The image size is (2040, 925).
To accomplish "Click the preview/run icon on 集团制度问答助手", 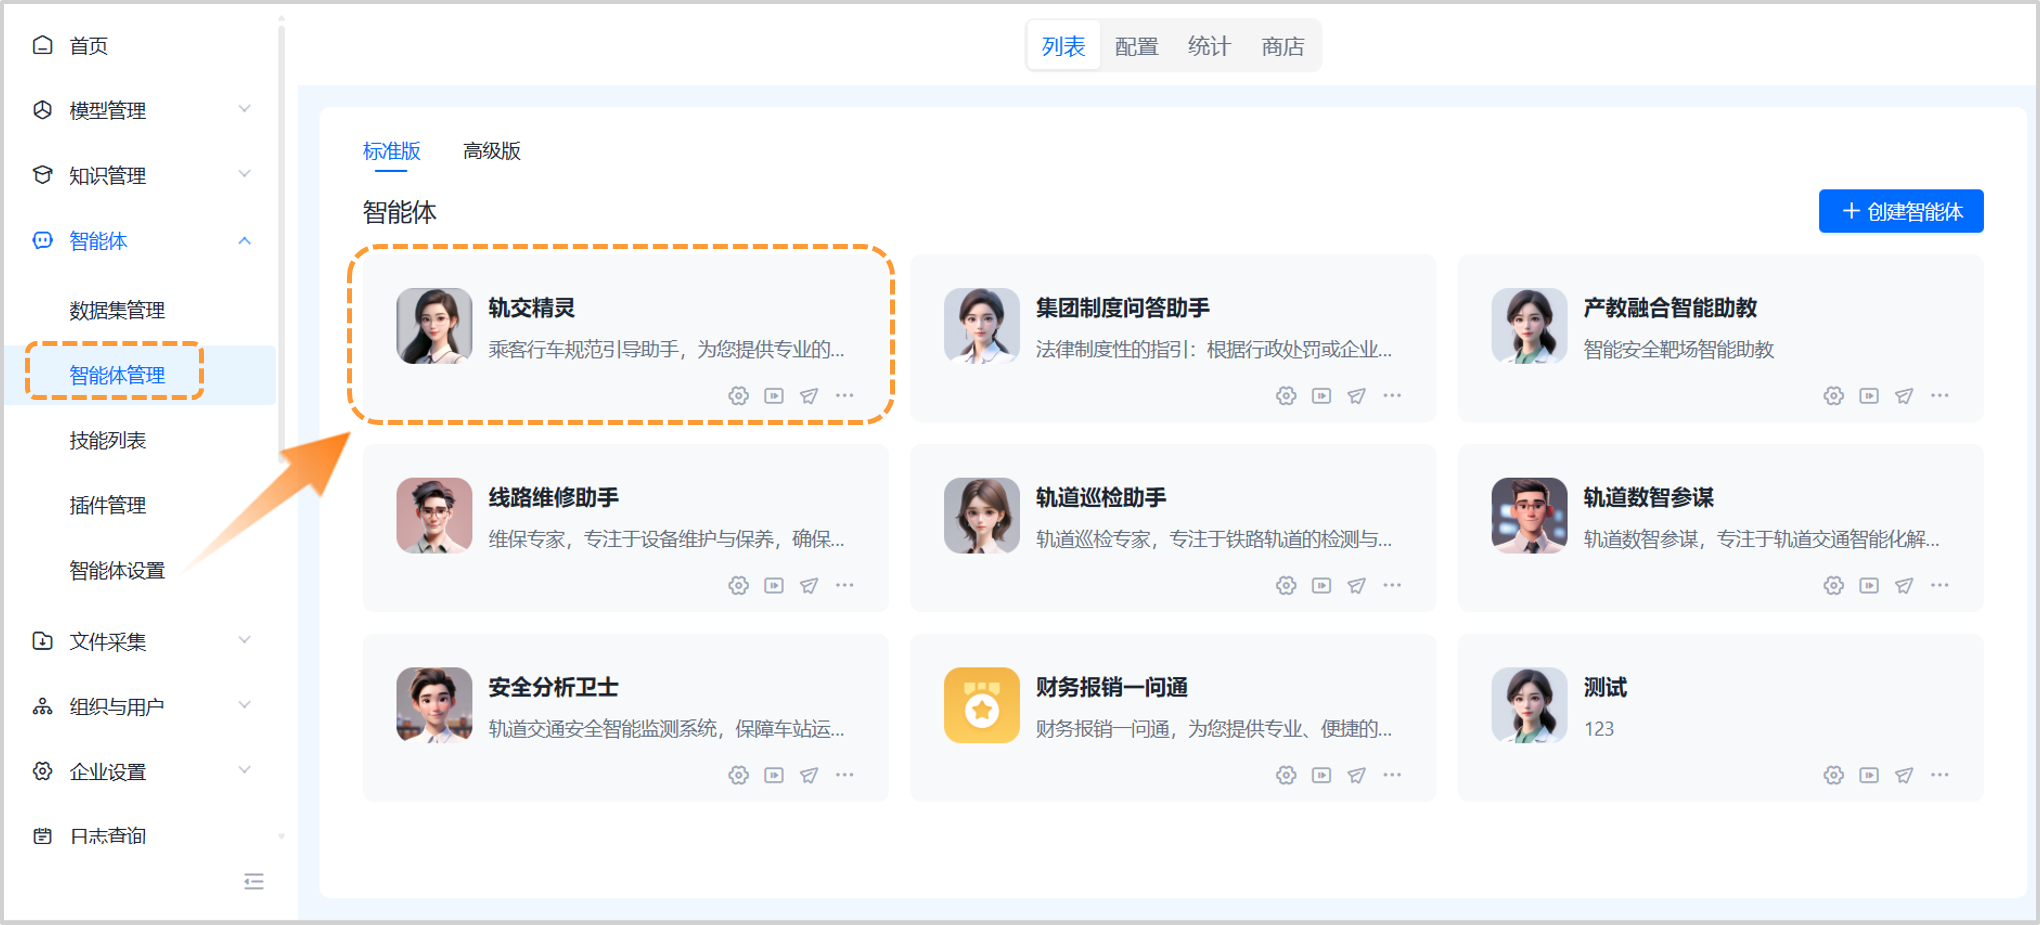I will (1322, 396).
